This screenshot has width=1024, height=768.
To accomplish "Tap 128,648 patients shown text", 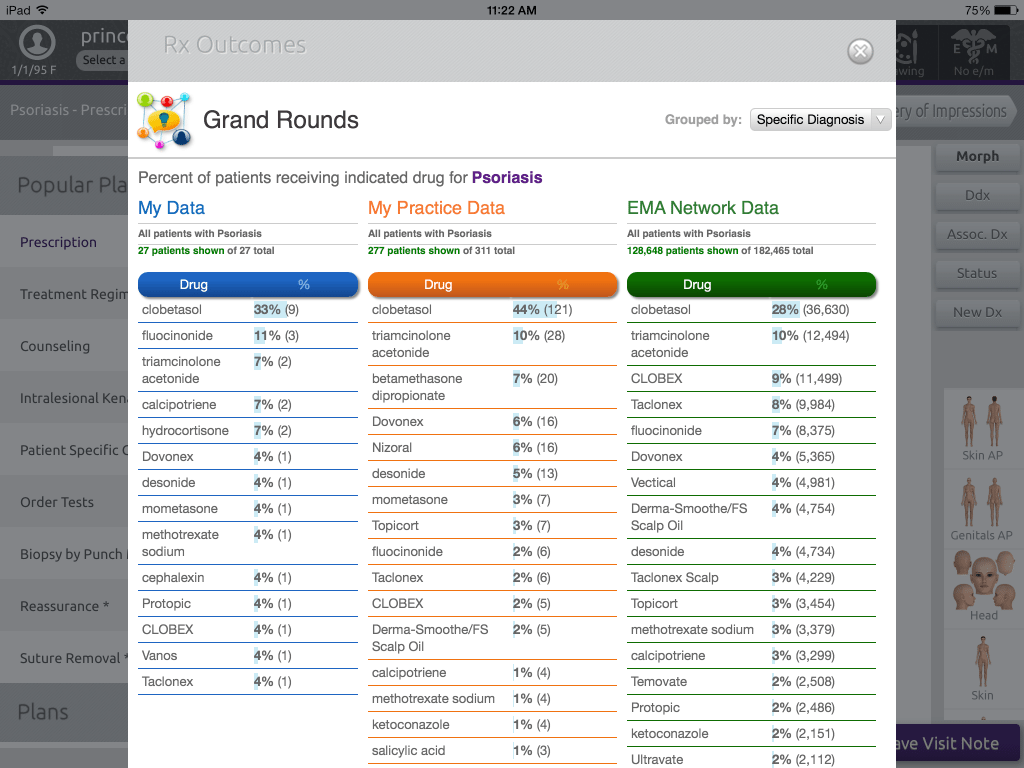I will click(682, 251).
